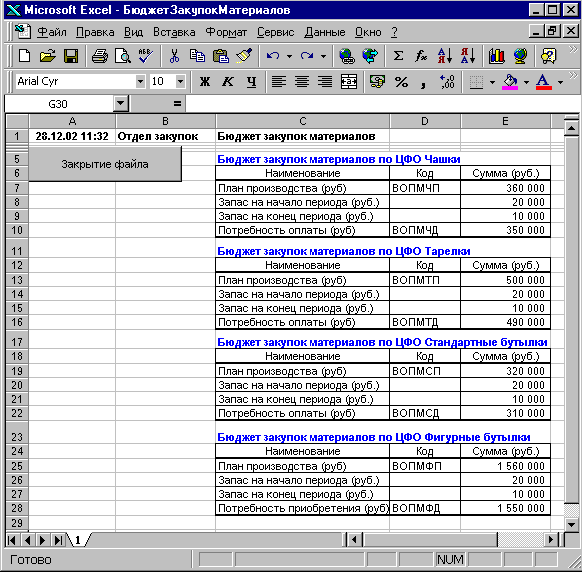Open the Сервис menu
Image resolution: width=582 pixels, height=576 pixels.
275,32
